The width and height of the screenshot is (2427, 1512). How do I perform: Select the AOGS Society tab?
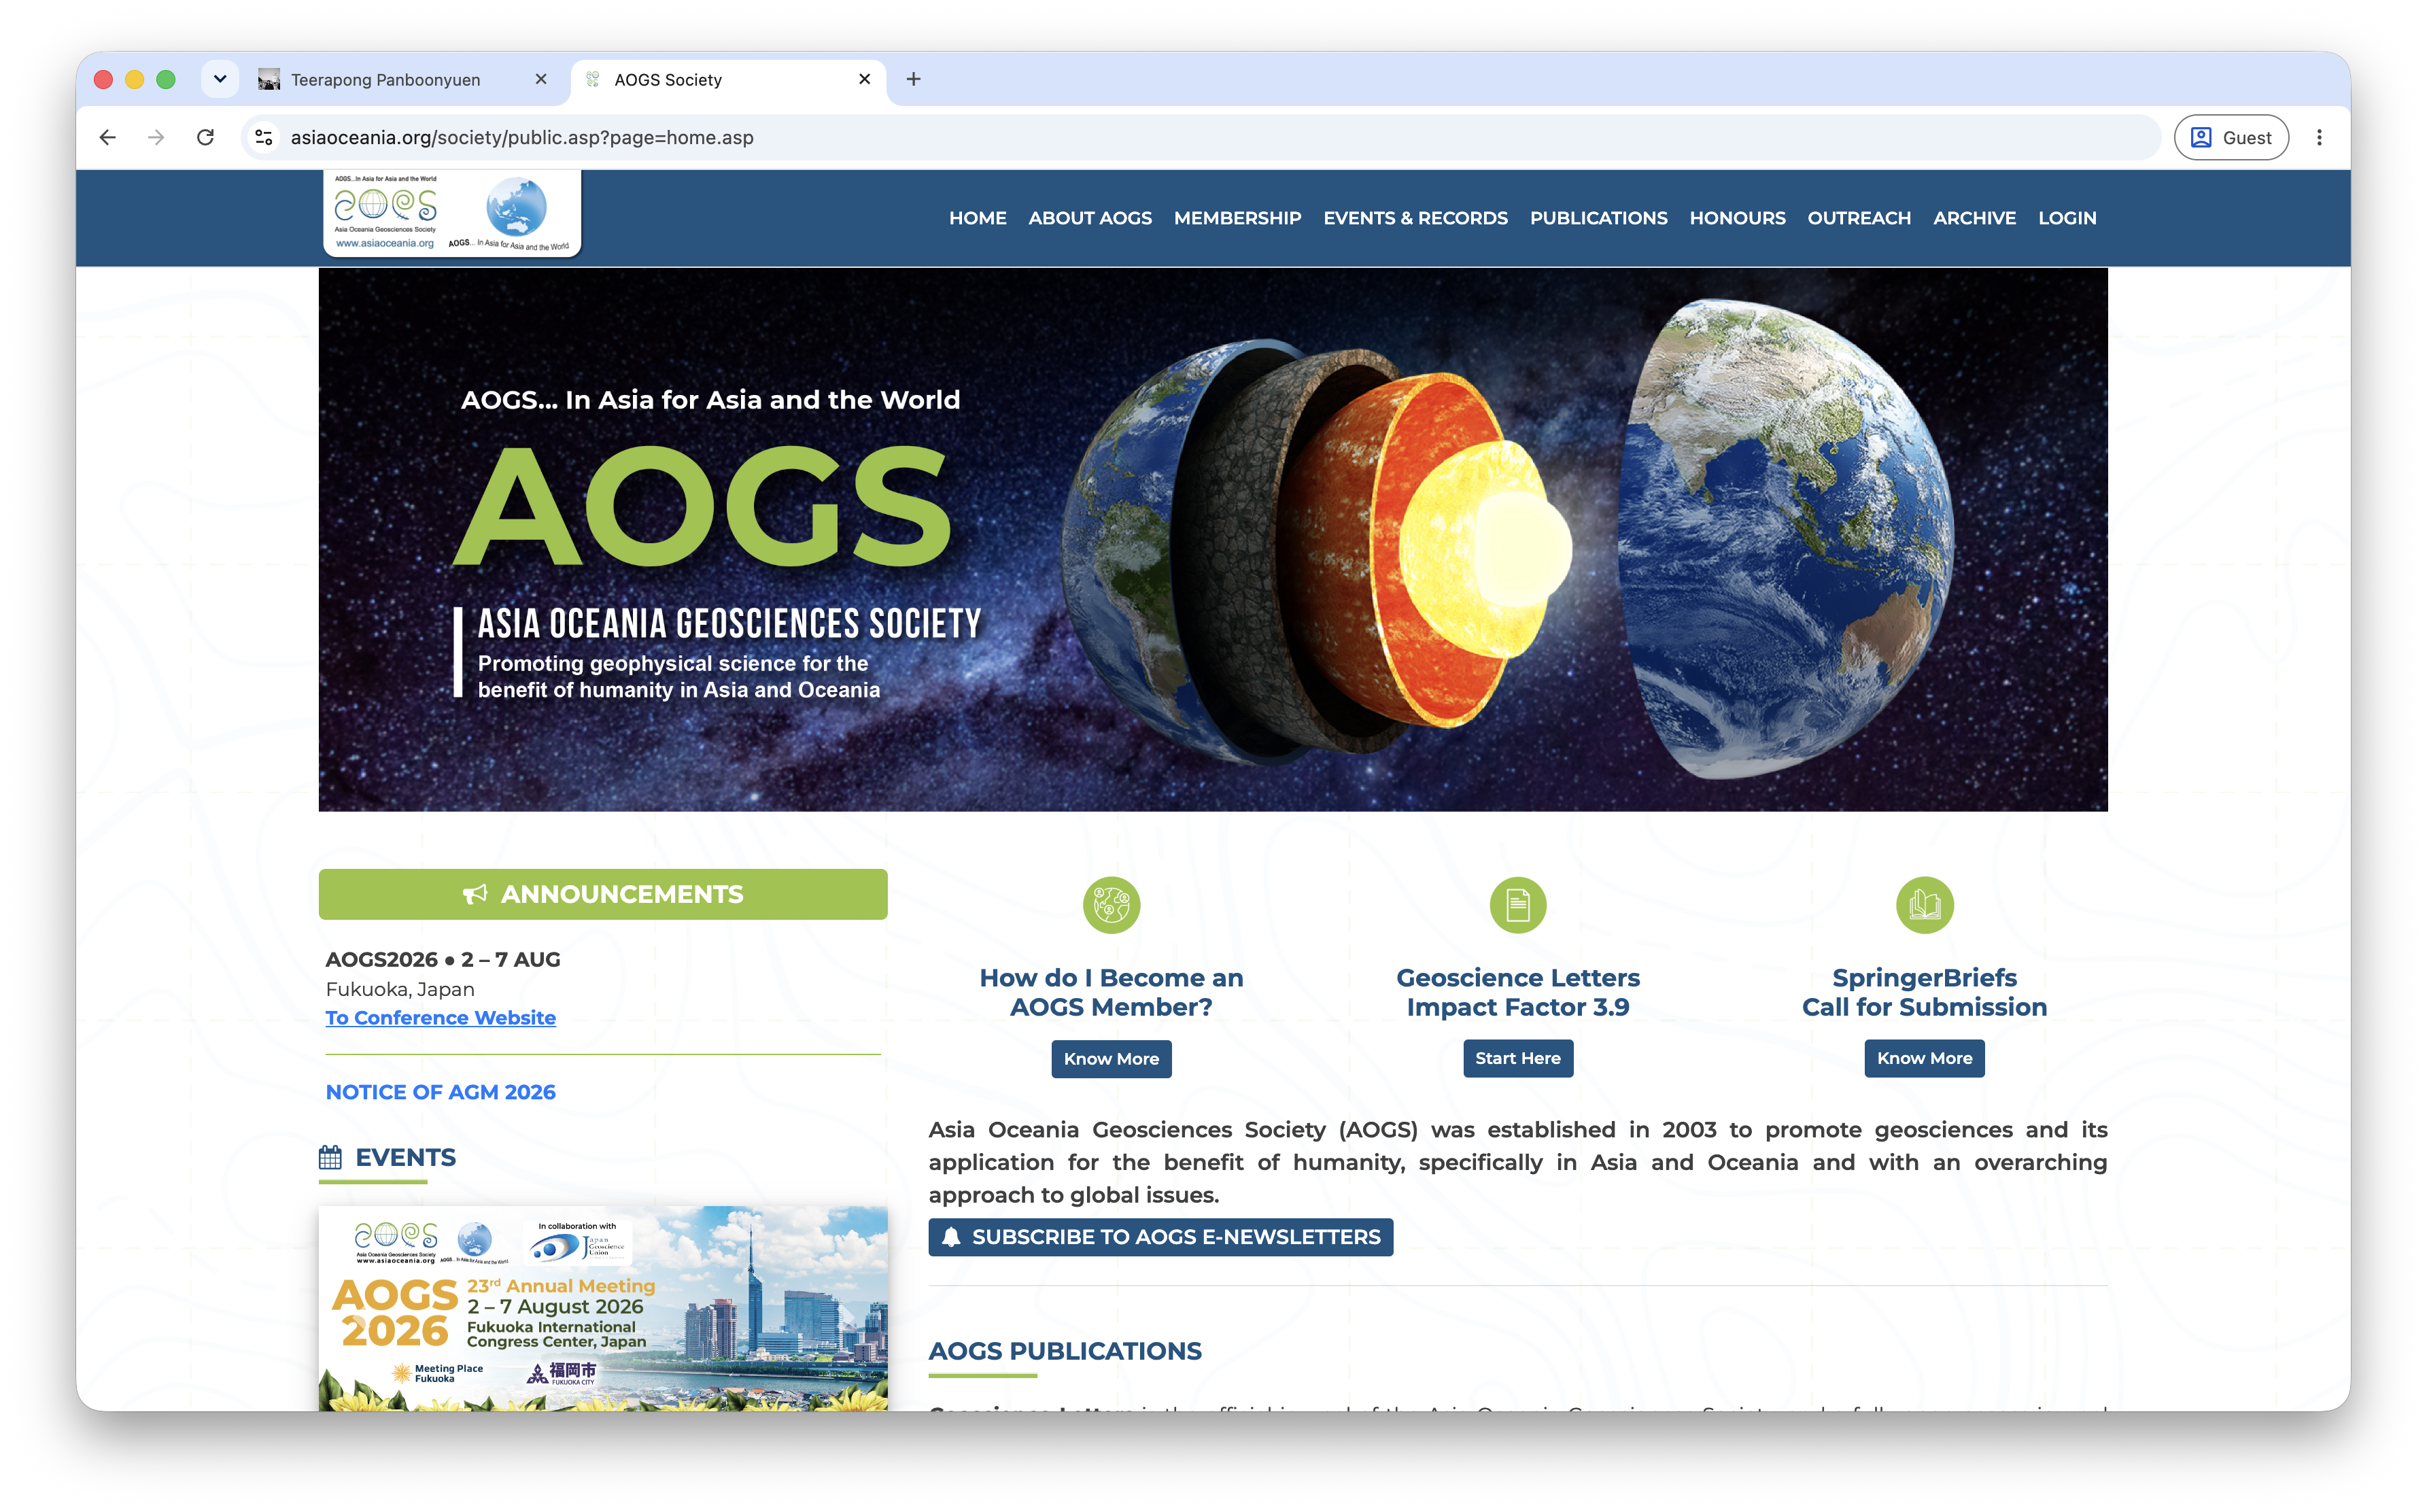[x=728, y=79]
